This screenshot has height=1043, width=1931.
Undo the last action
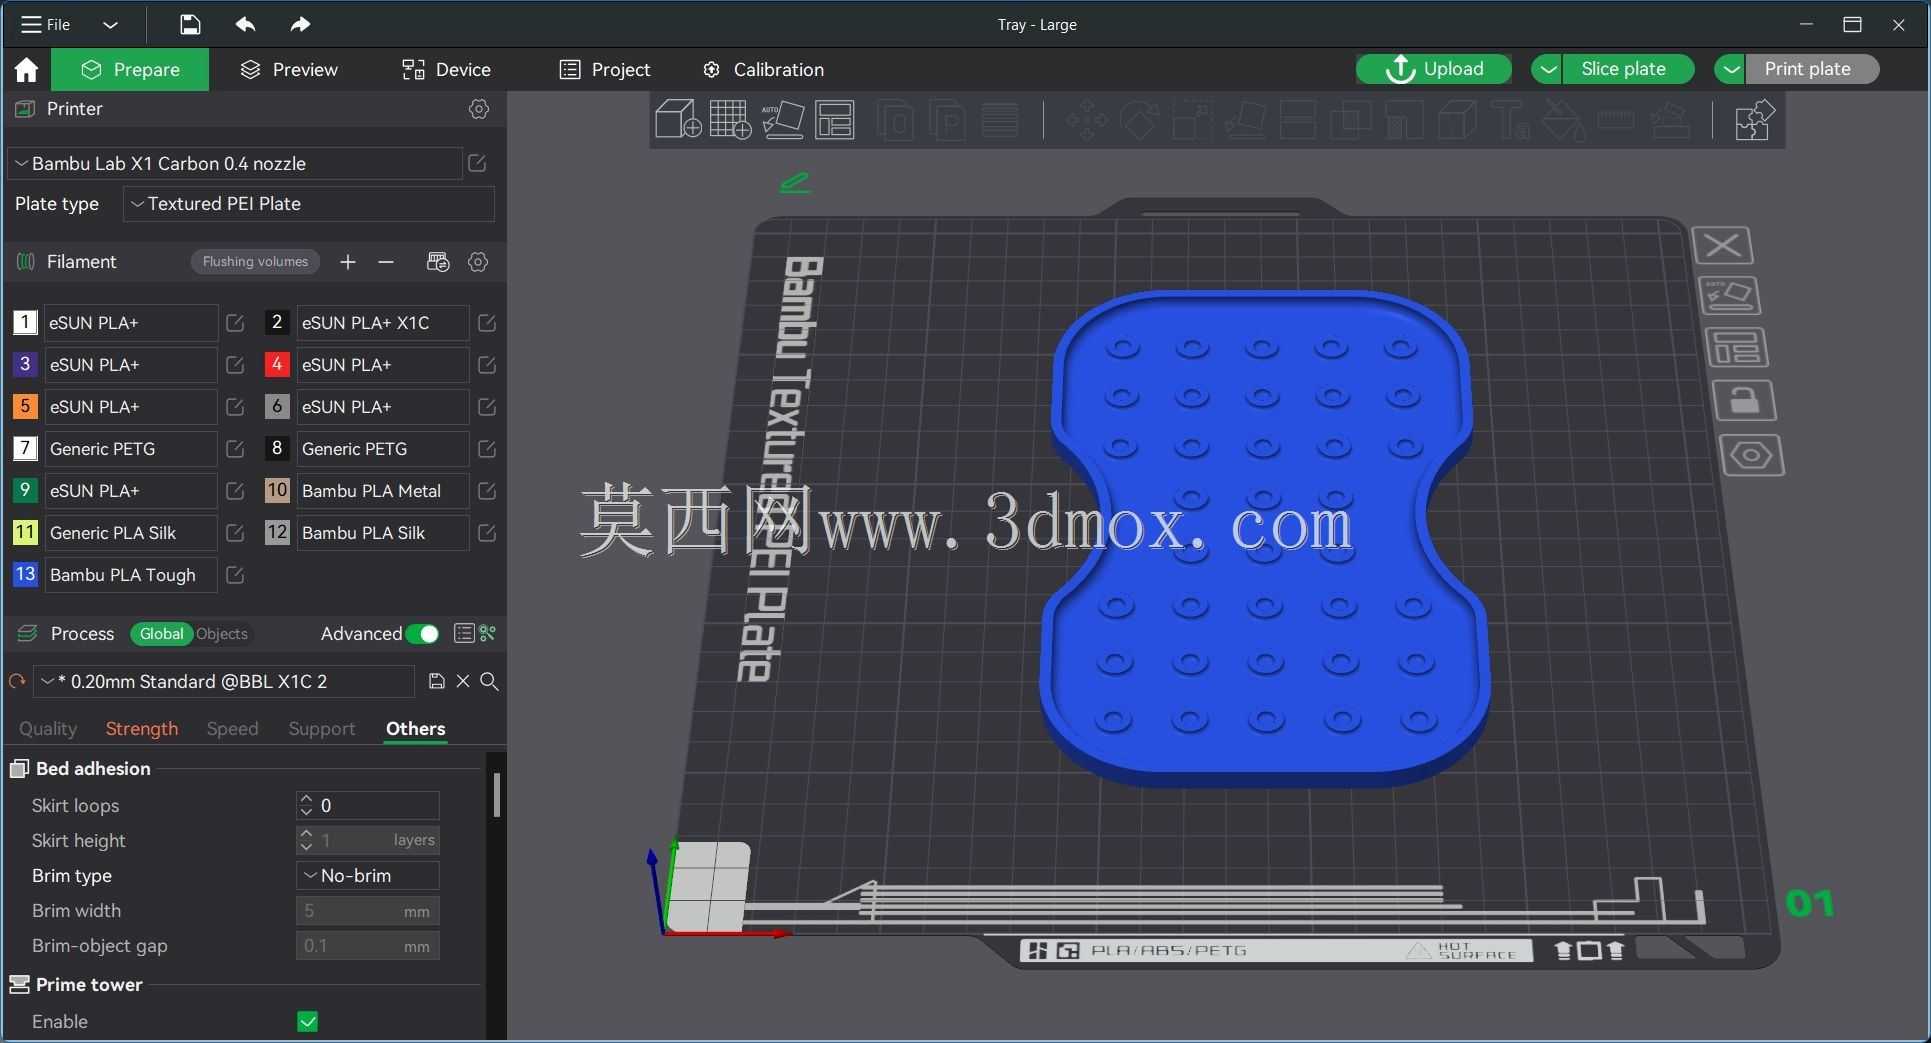245,24
